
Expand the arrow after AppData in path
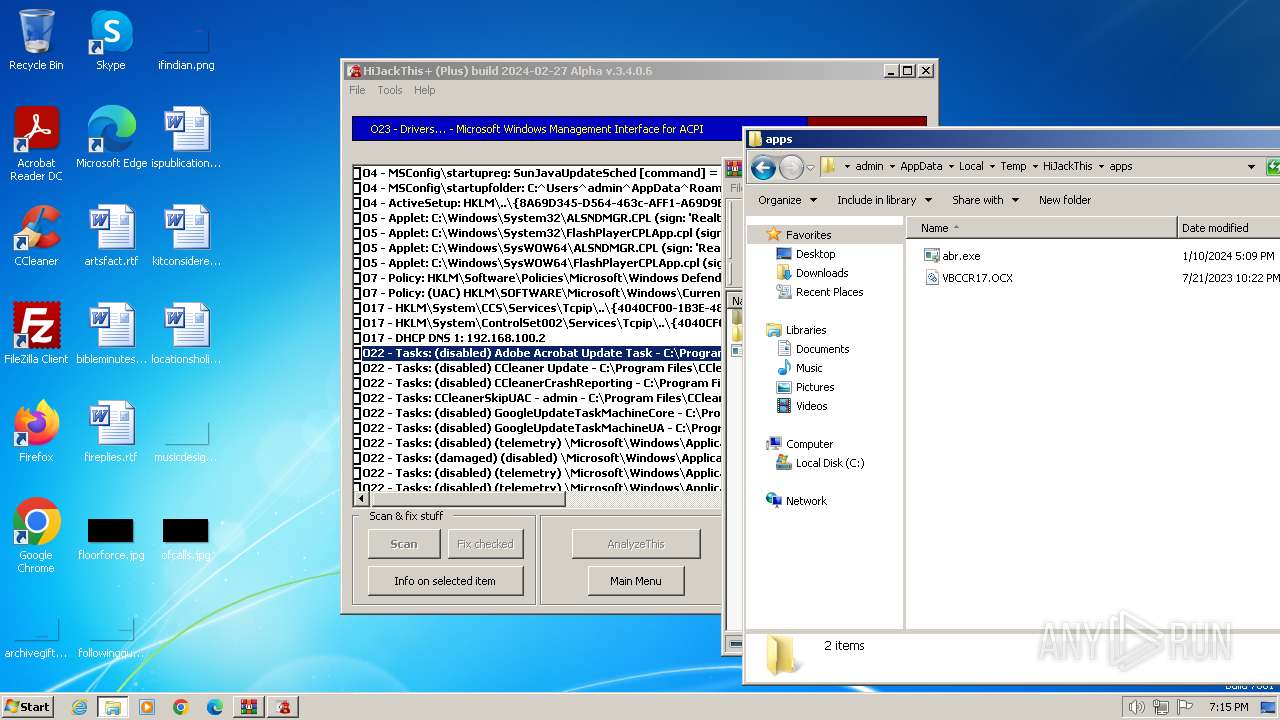tap(949, 167)
